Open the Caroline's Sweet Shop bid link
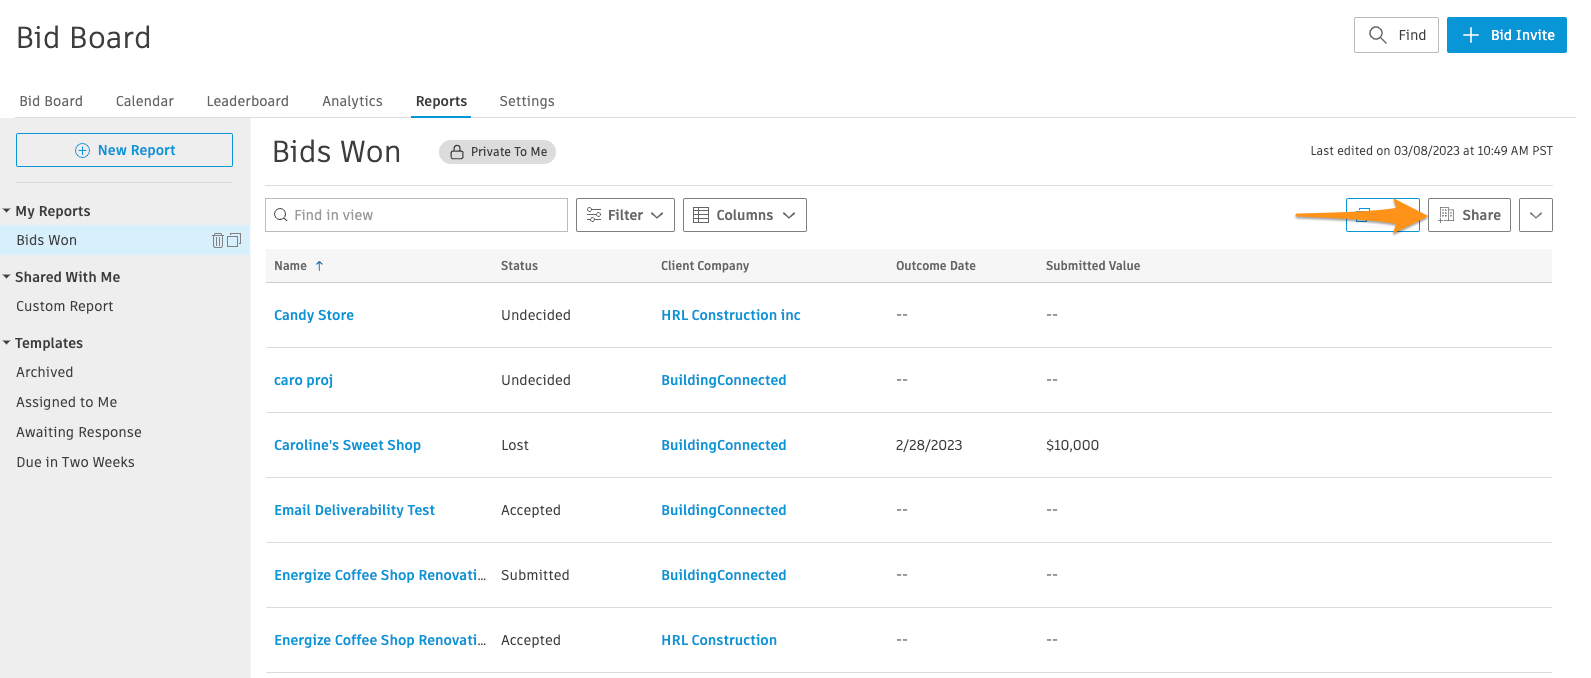 347,445
